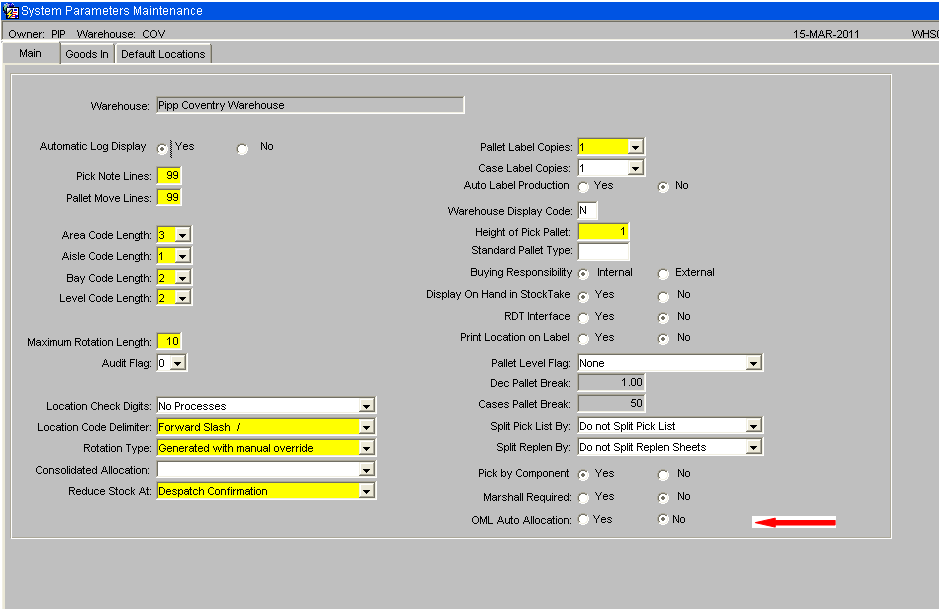Select No for Pick by Component

tap(663, 475)
